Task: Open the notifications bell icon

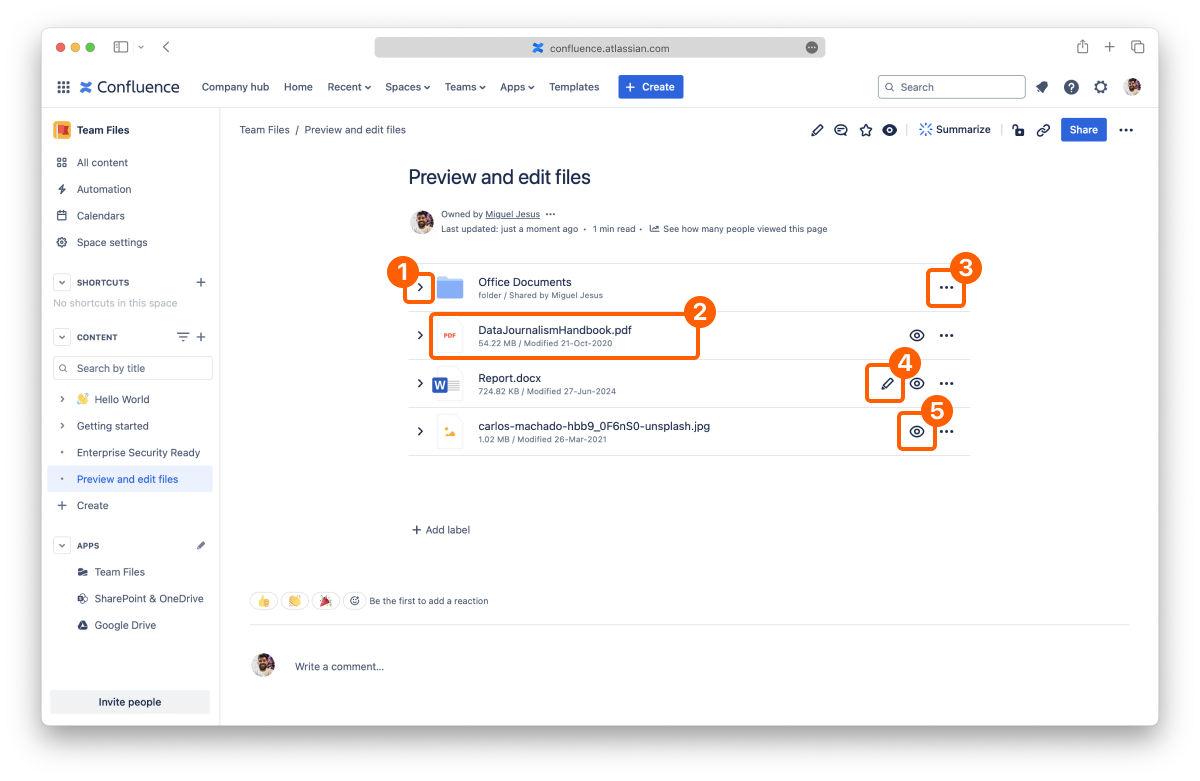Action: click(x=1042, y=87)
